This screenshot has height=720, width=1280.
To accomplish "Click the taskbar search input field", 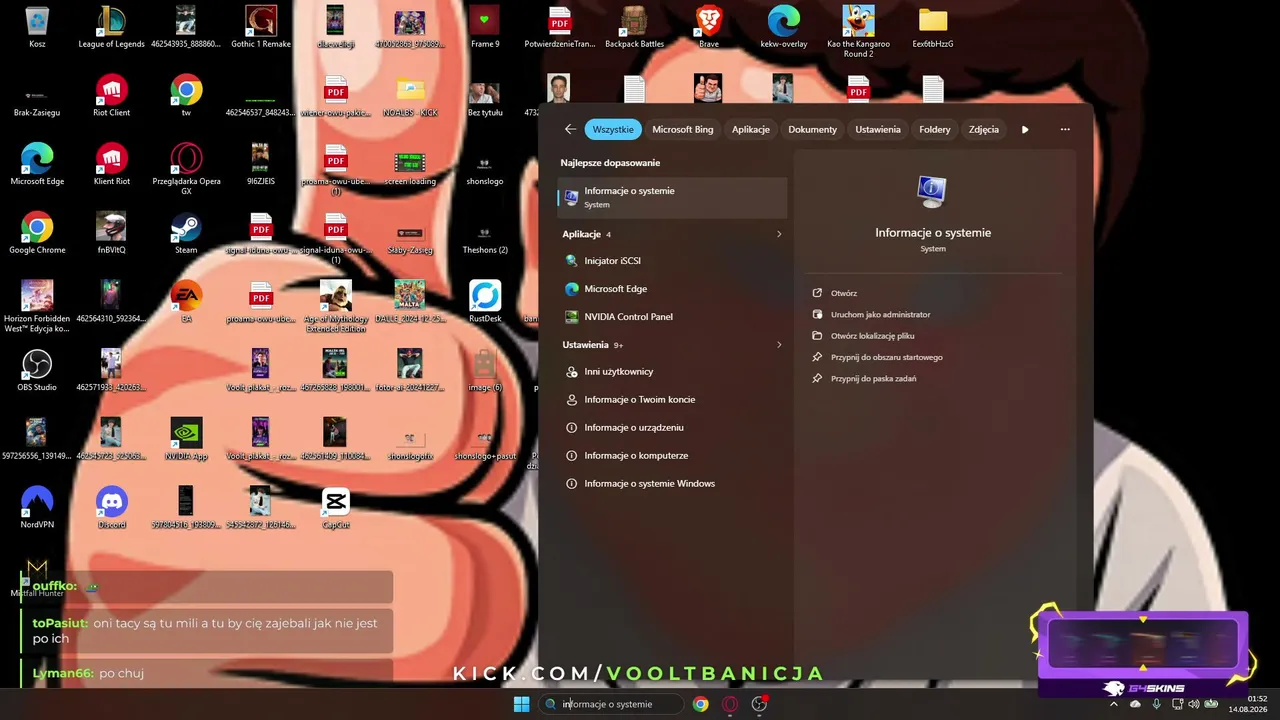I will (611, 704).
